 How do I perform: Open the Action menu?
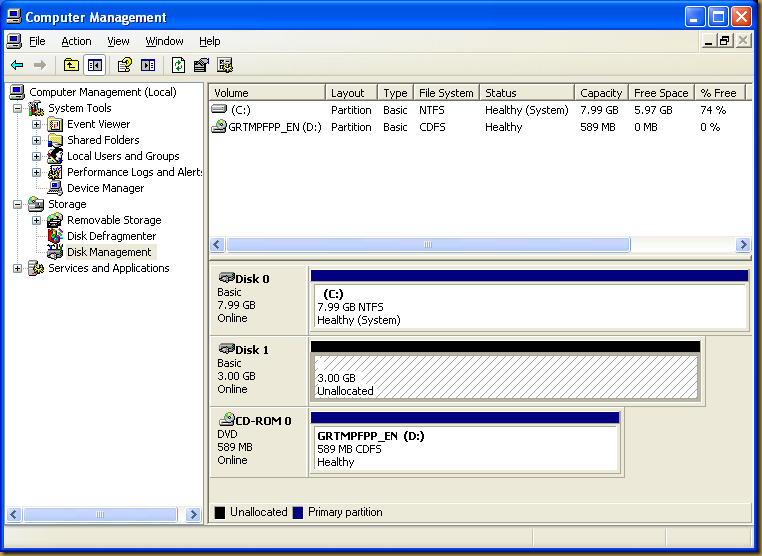[76, 41]
